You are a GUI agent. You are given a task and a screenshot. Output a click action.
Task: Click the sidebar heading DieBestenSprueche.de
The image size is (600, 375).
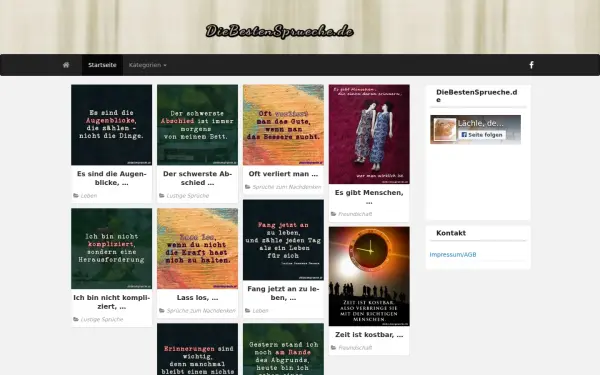[477, 96]
